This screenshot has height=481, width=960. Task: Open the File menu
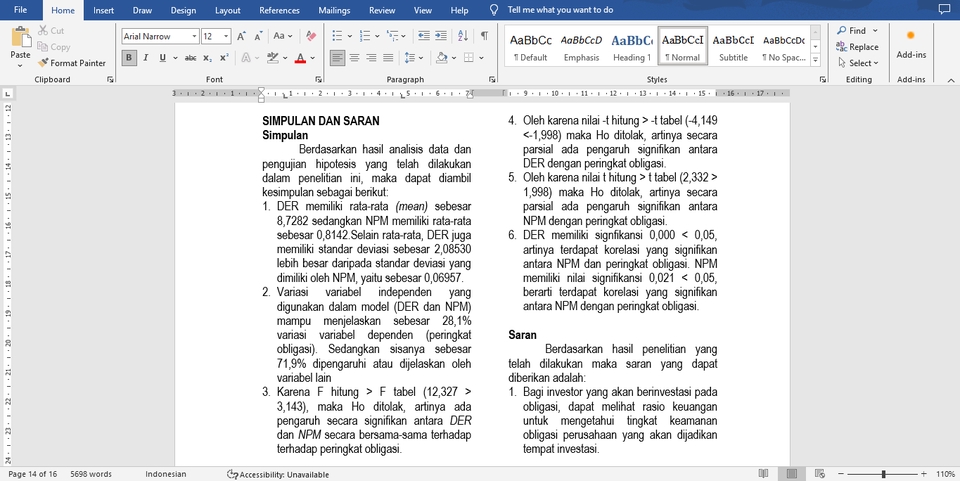(20, 10)
